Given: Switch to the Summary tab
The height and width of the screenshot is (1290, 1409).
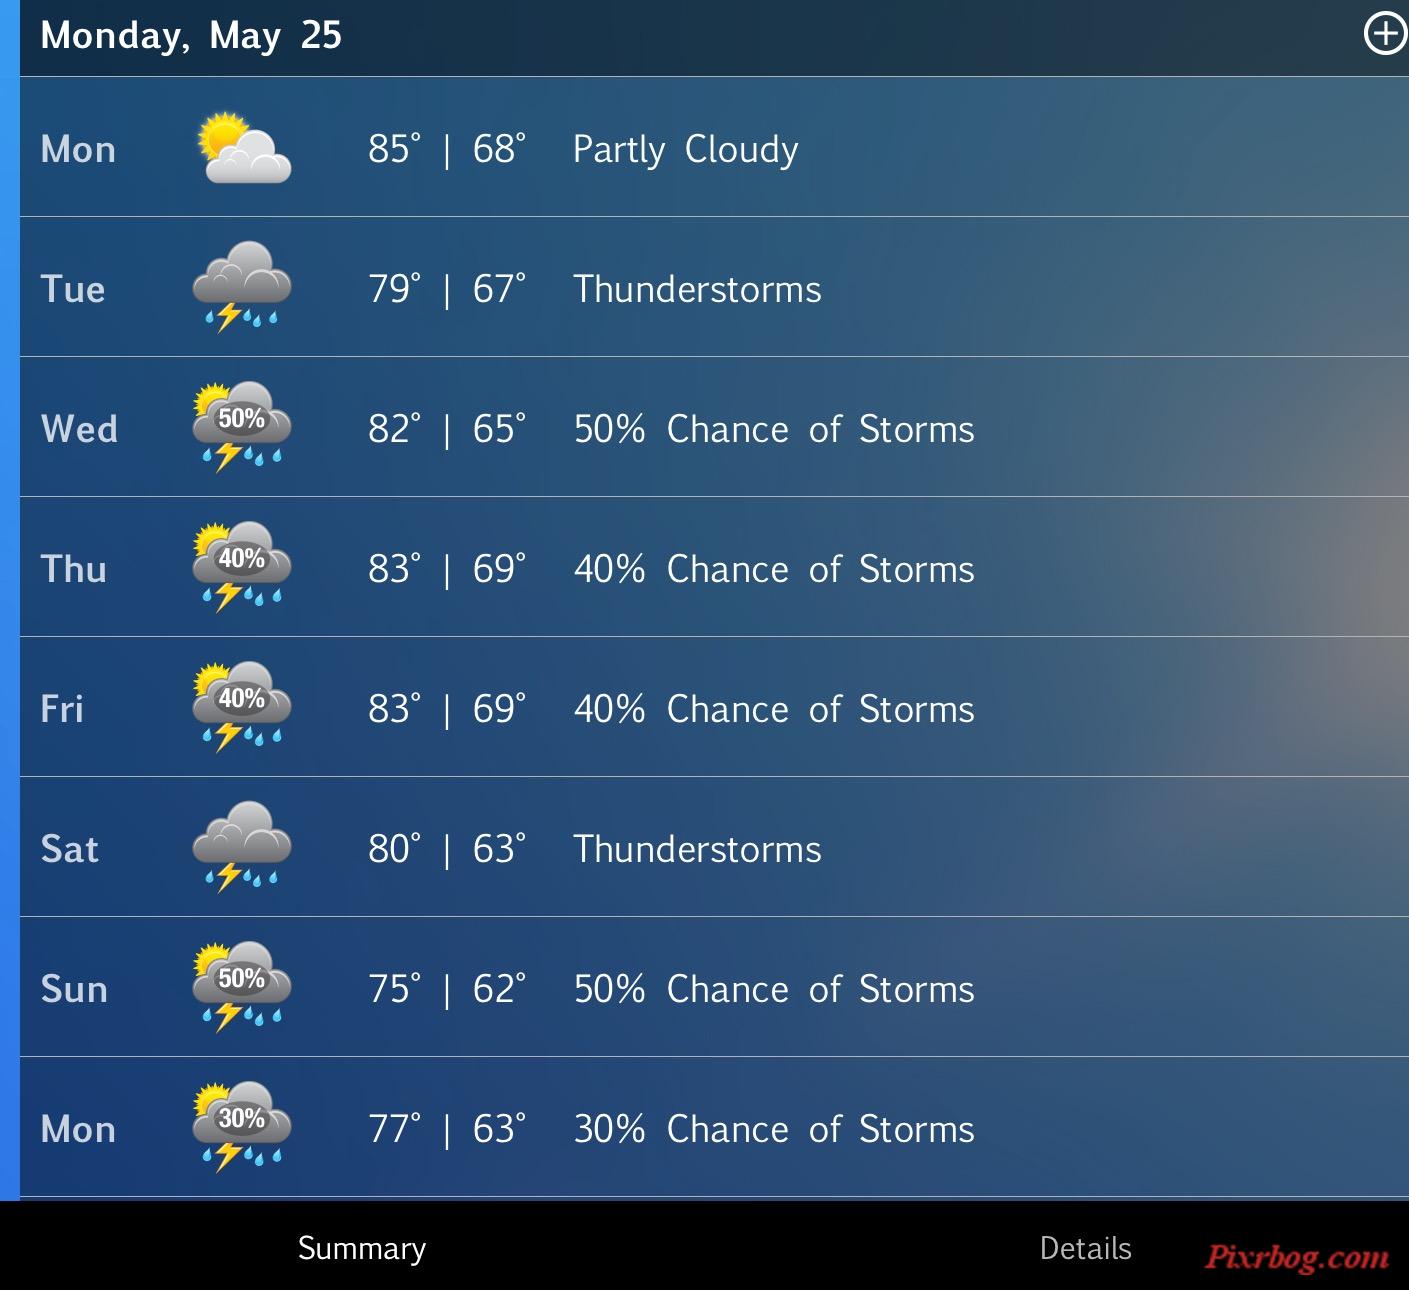Looking at the screenshot, I should [362, 1248].
